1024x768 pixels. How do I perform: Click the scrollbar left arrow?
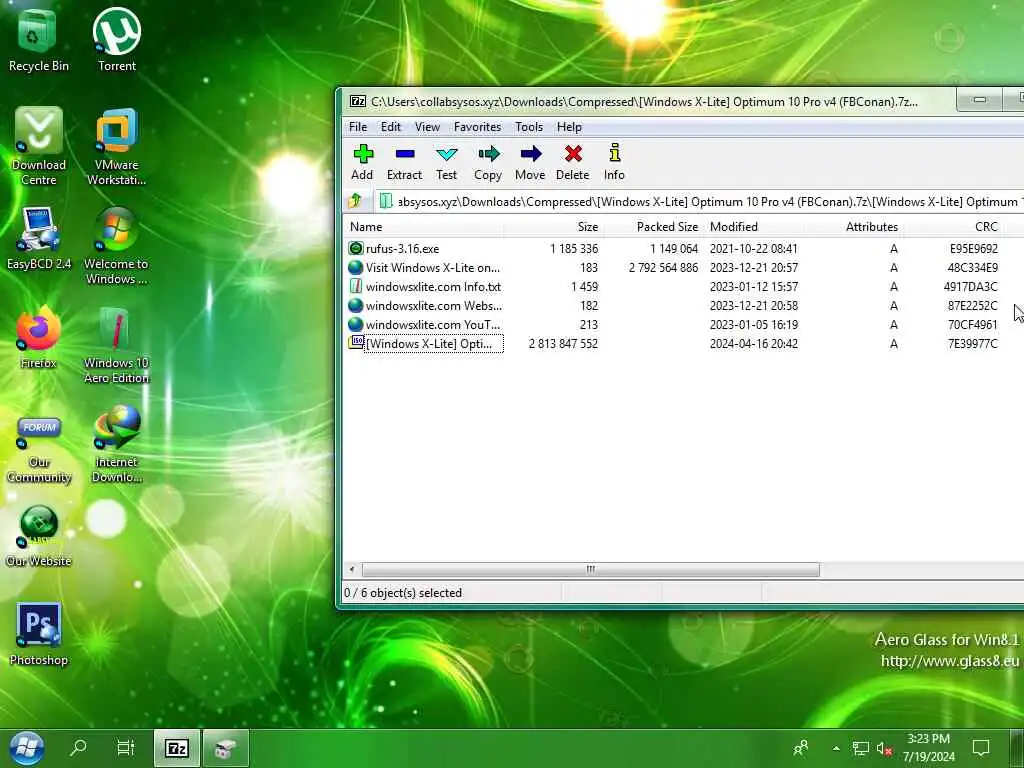coord(352,569)
